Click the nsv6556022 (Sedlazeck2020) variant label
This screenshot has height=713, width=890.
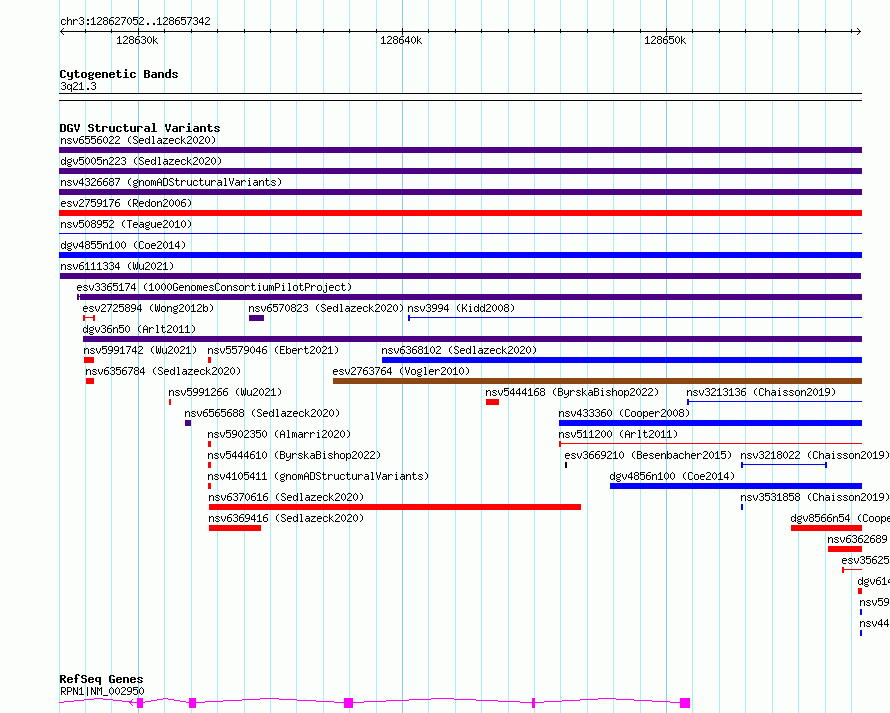coord(138,140)
